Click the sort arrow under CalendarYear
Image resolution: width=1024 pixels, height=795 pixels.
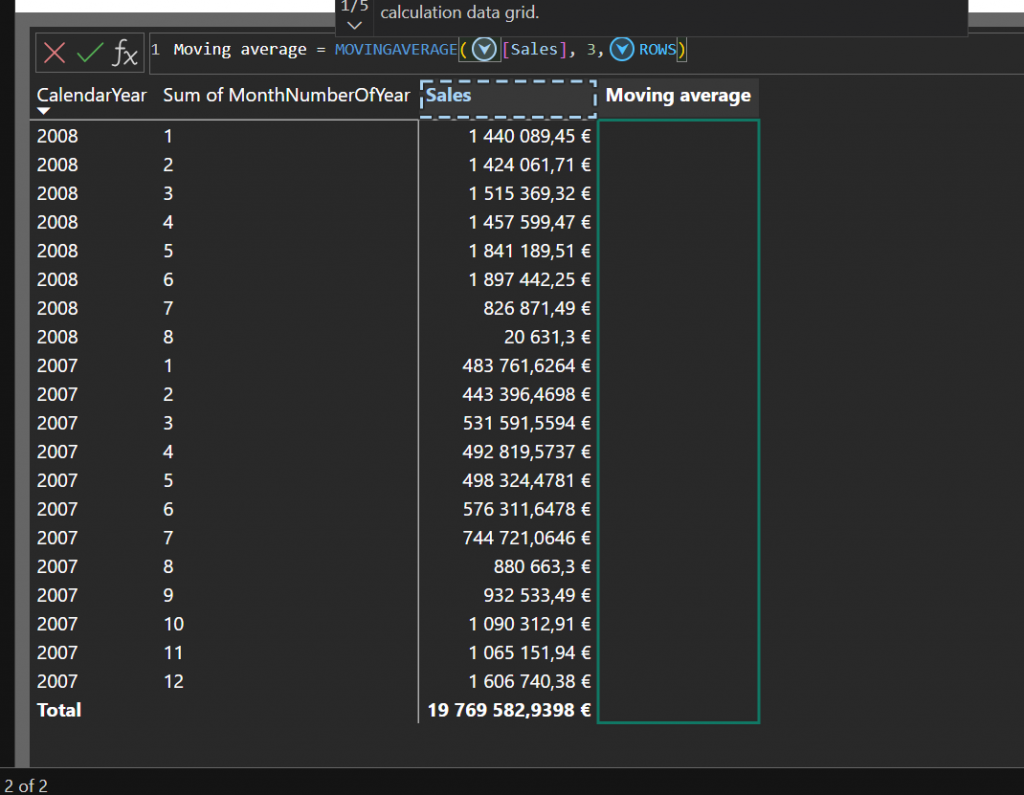[x=43, y=111]
